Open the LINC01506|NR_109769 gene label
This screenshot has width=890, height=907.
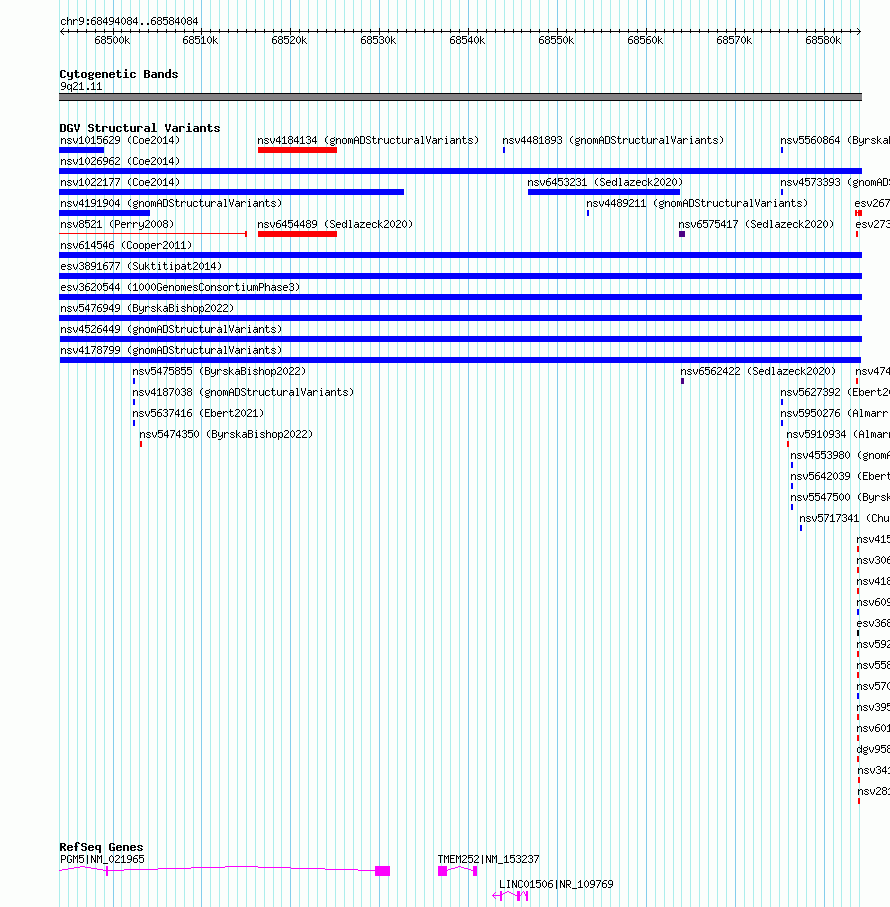pos(556,884)
